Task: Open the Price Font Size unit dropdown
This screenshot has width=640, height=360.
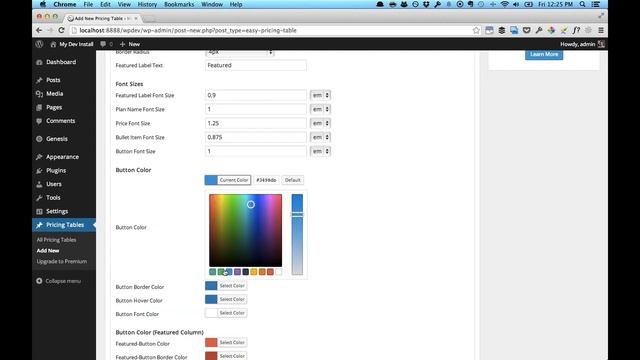Action: [320, 123]
